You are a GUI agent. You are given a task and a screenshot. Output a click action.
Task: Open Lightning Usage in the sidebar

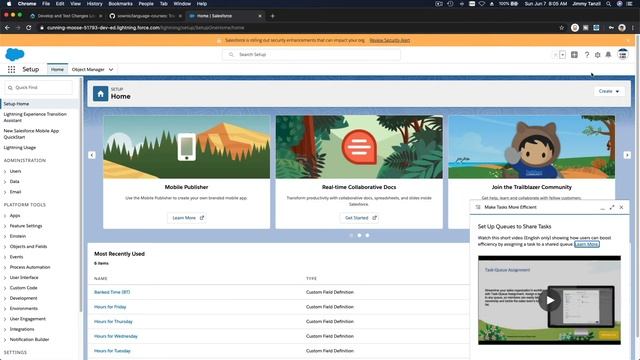click(x=20, y=148)
